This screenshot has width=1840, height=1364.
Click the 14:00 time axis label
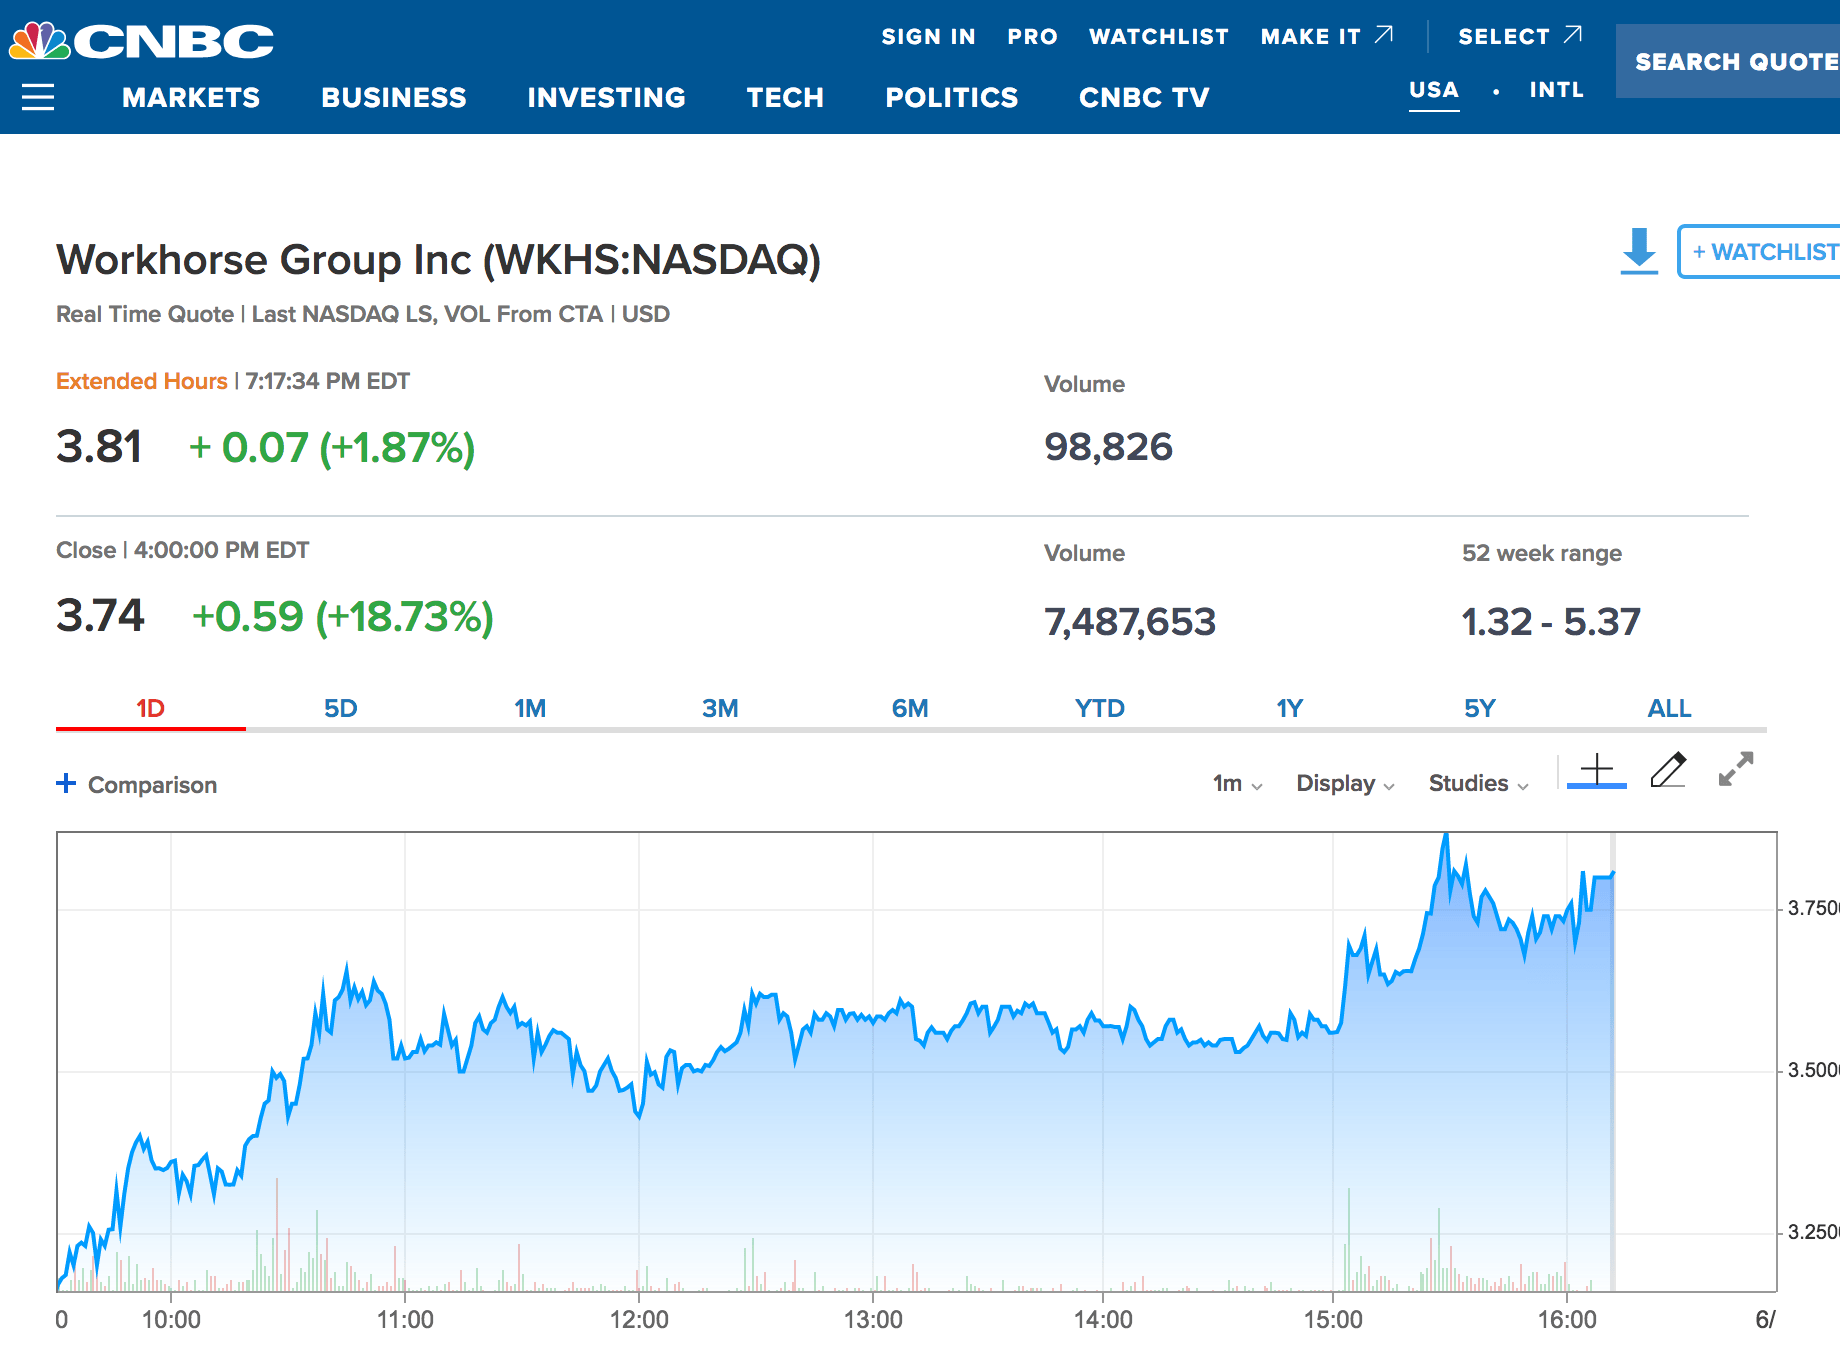pos(1103,1320)
